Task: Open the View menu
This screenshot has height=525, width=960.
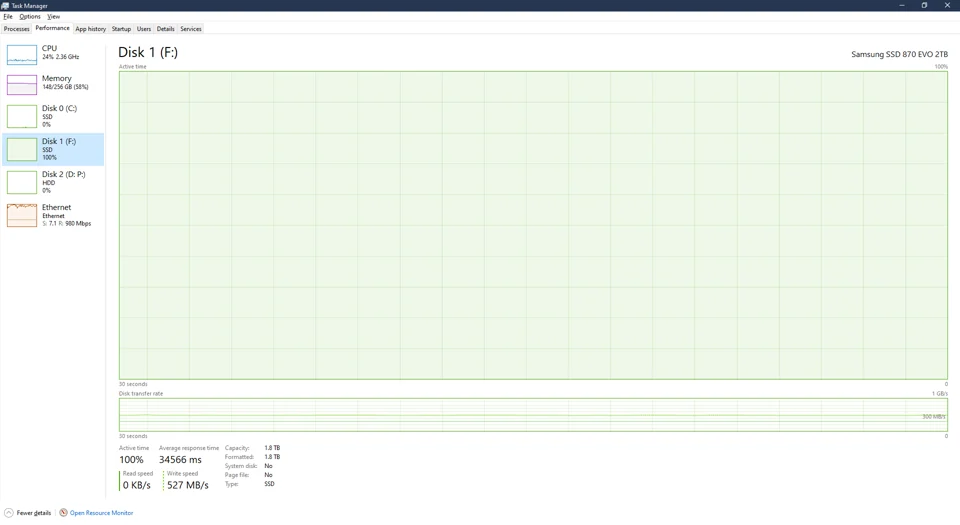Action: click(53, 17)
